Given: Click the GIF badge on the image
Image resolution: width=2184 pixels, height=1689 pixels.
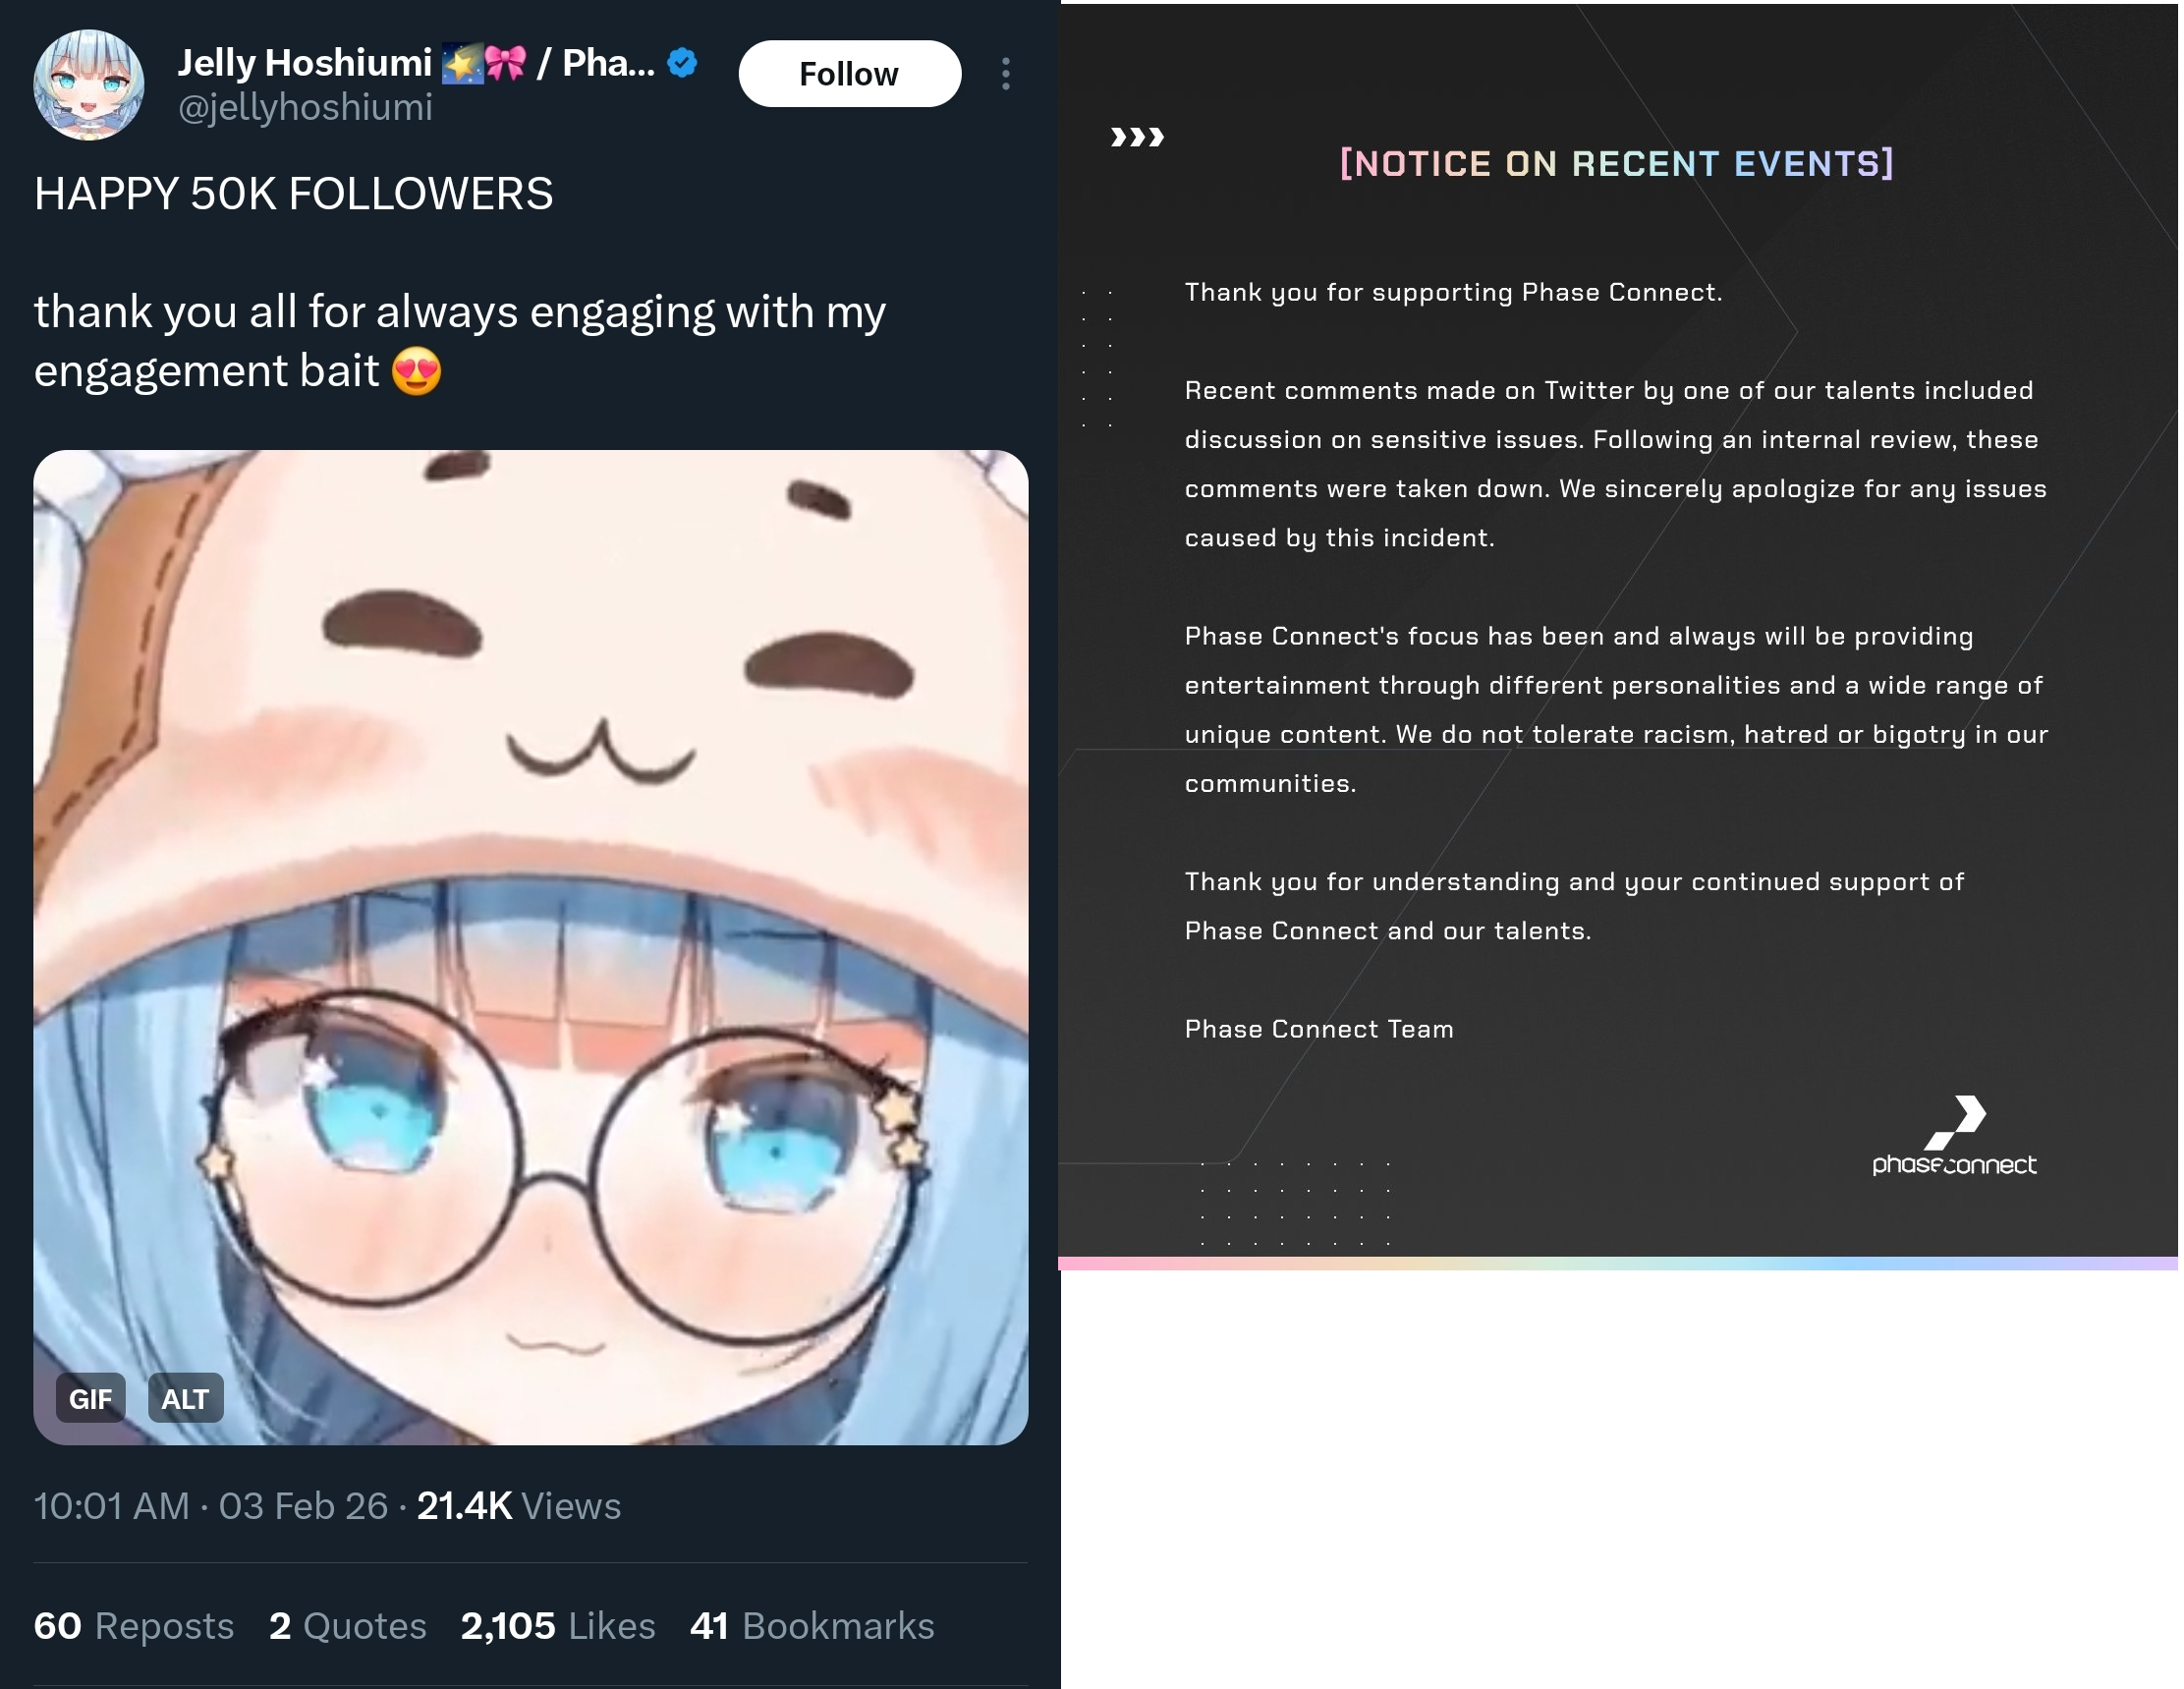Looking at the screenshot, I should [x=90, y=1398].
